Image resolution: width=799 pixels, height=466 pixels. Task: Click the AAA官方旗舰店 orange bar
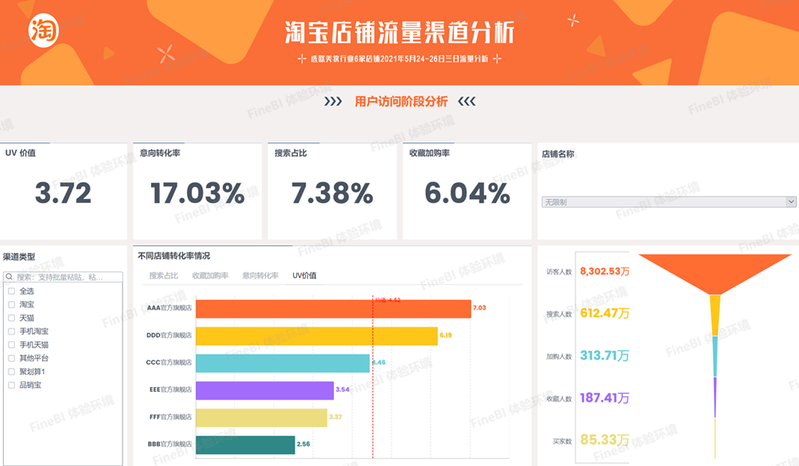click(333, 309)
